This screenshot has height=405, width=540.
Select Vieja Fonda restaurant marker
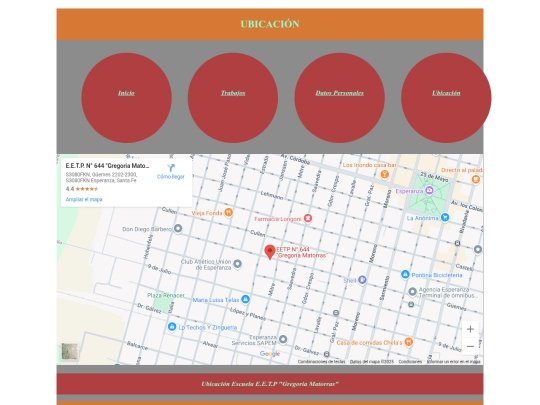pos(228,212)
